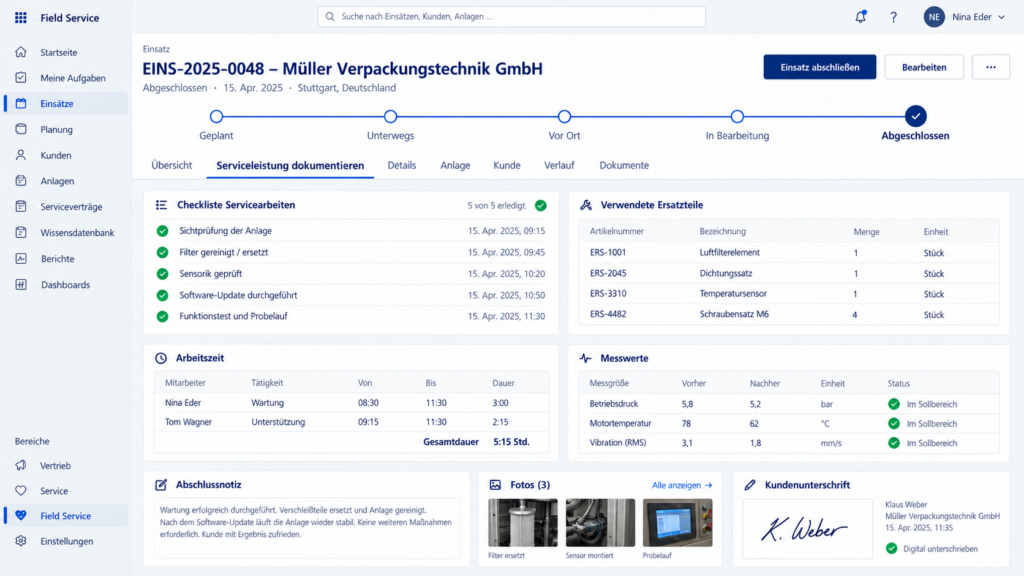Click the Einstellungen gear icon

click(21, 541)
